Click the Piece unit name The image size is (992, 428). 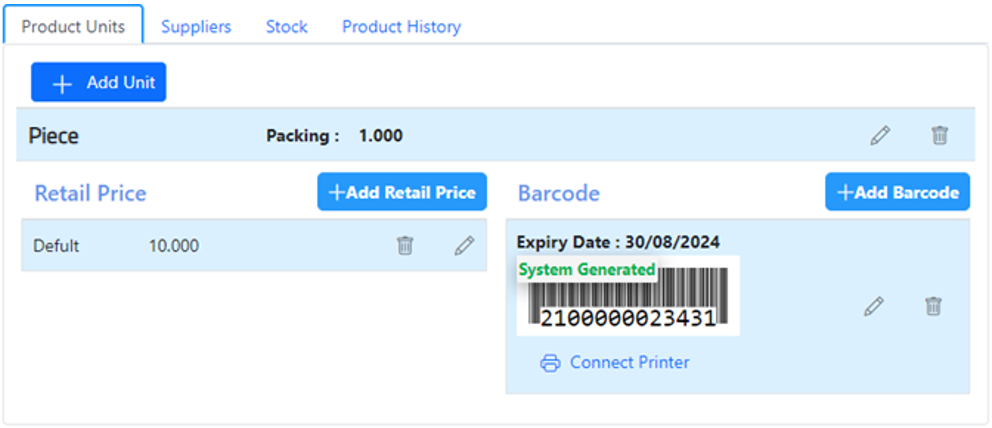pyautogui.click(x=54, y=136)
